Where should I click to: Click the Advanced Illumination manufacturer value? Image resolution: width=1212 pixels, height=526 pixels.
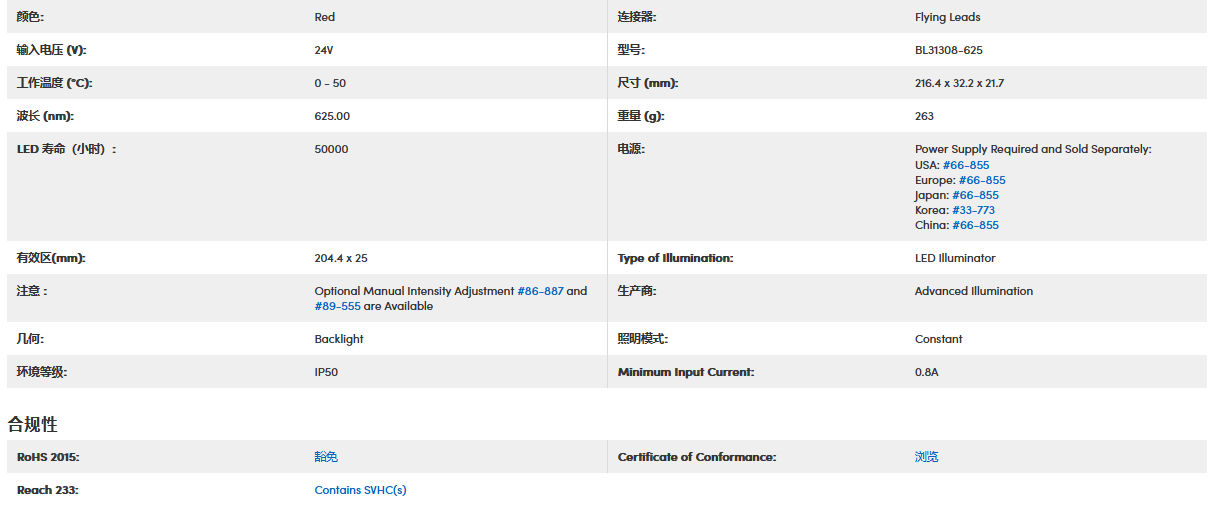click(974, 291)
